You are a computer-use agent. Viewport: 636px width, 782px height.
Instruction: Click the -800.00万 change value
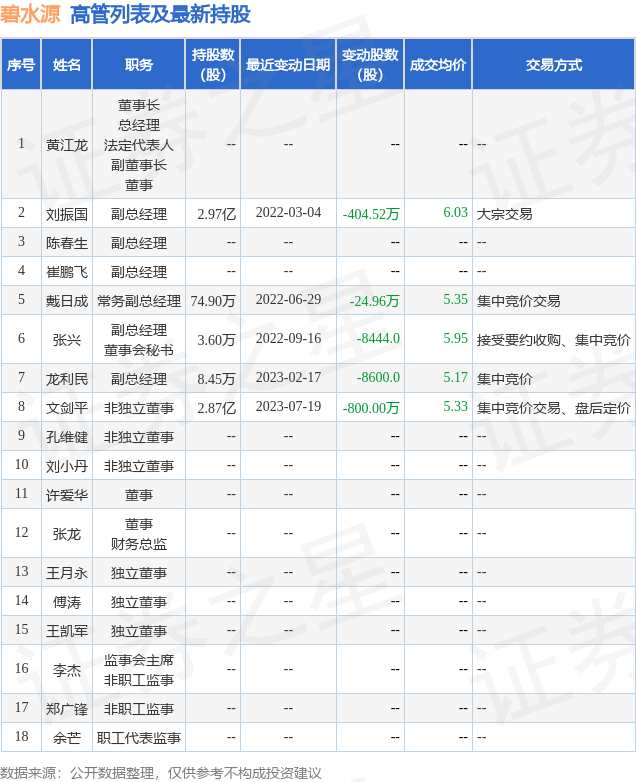coord(371,408)
